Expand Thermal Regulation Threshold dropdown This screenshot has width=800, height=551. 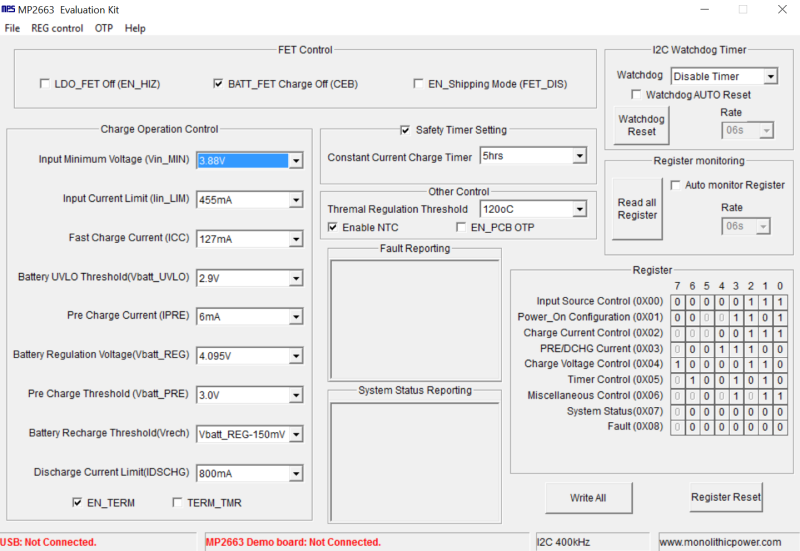pyautogui.click(x=580, y=209)
